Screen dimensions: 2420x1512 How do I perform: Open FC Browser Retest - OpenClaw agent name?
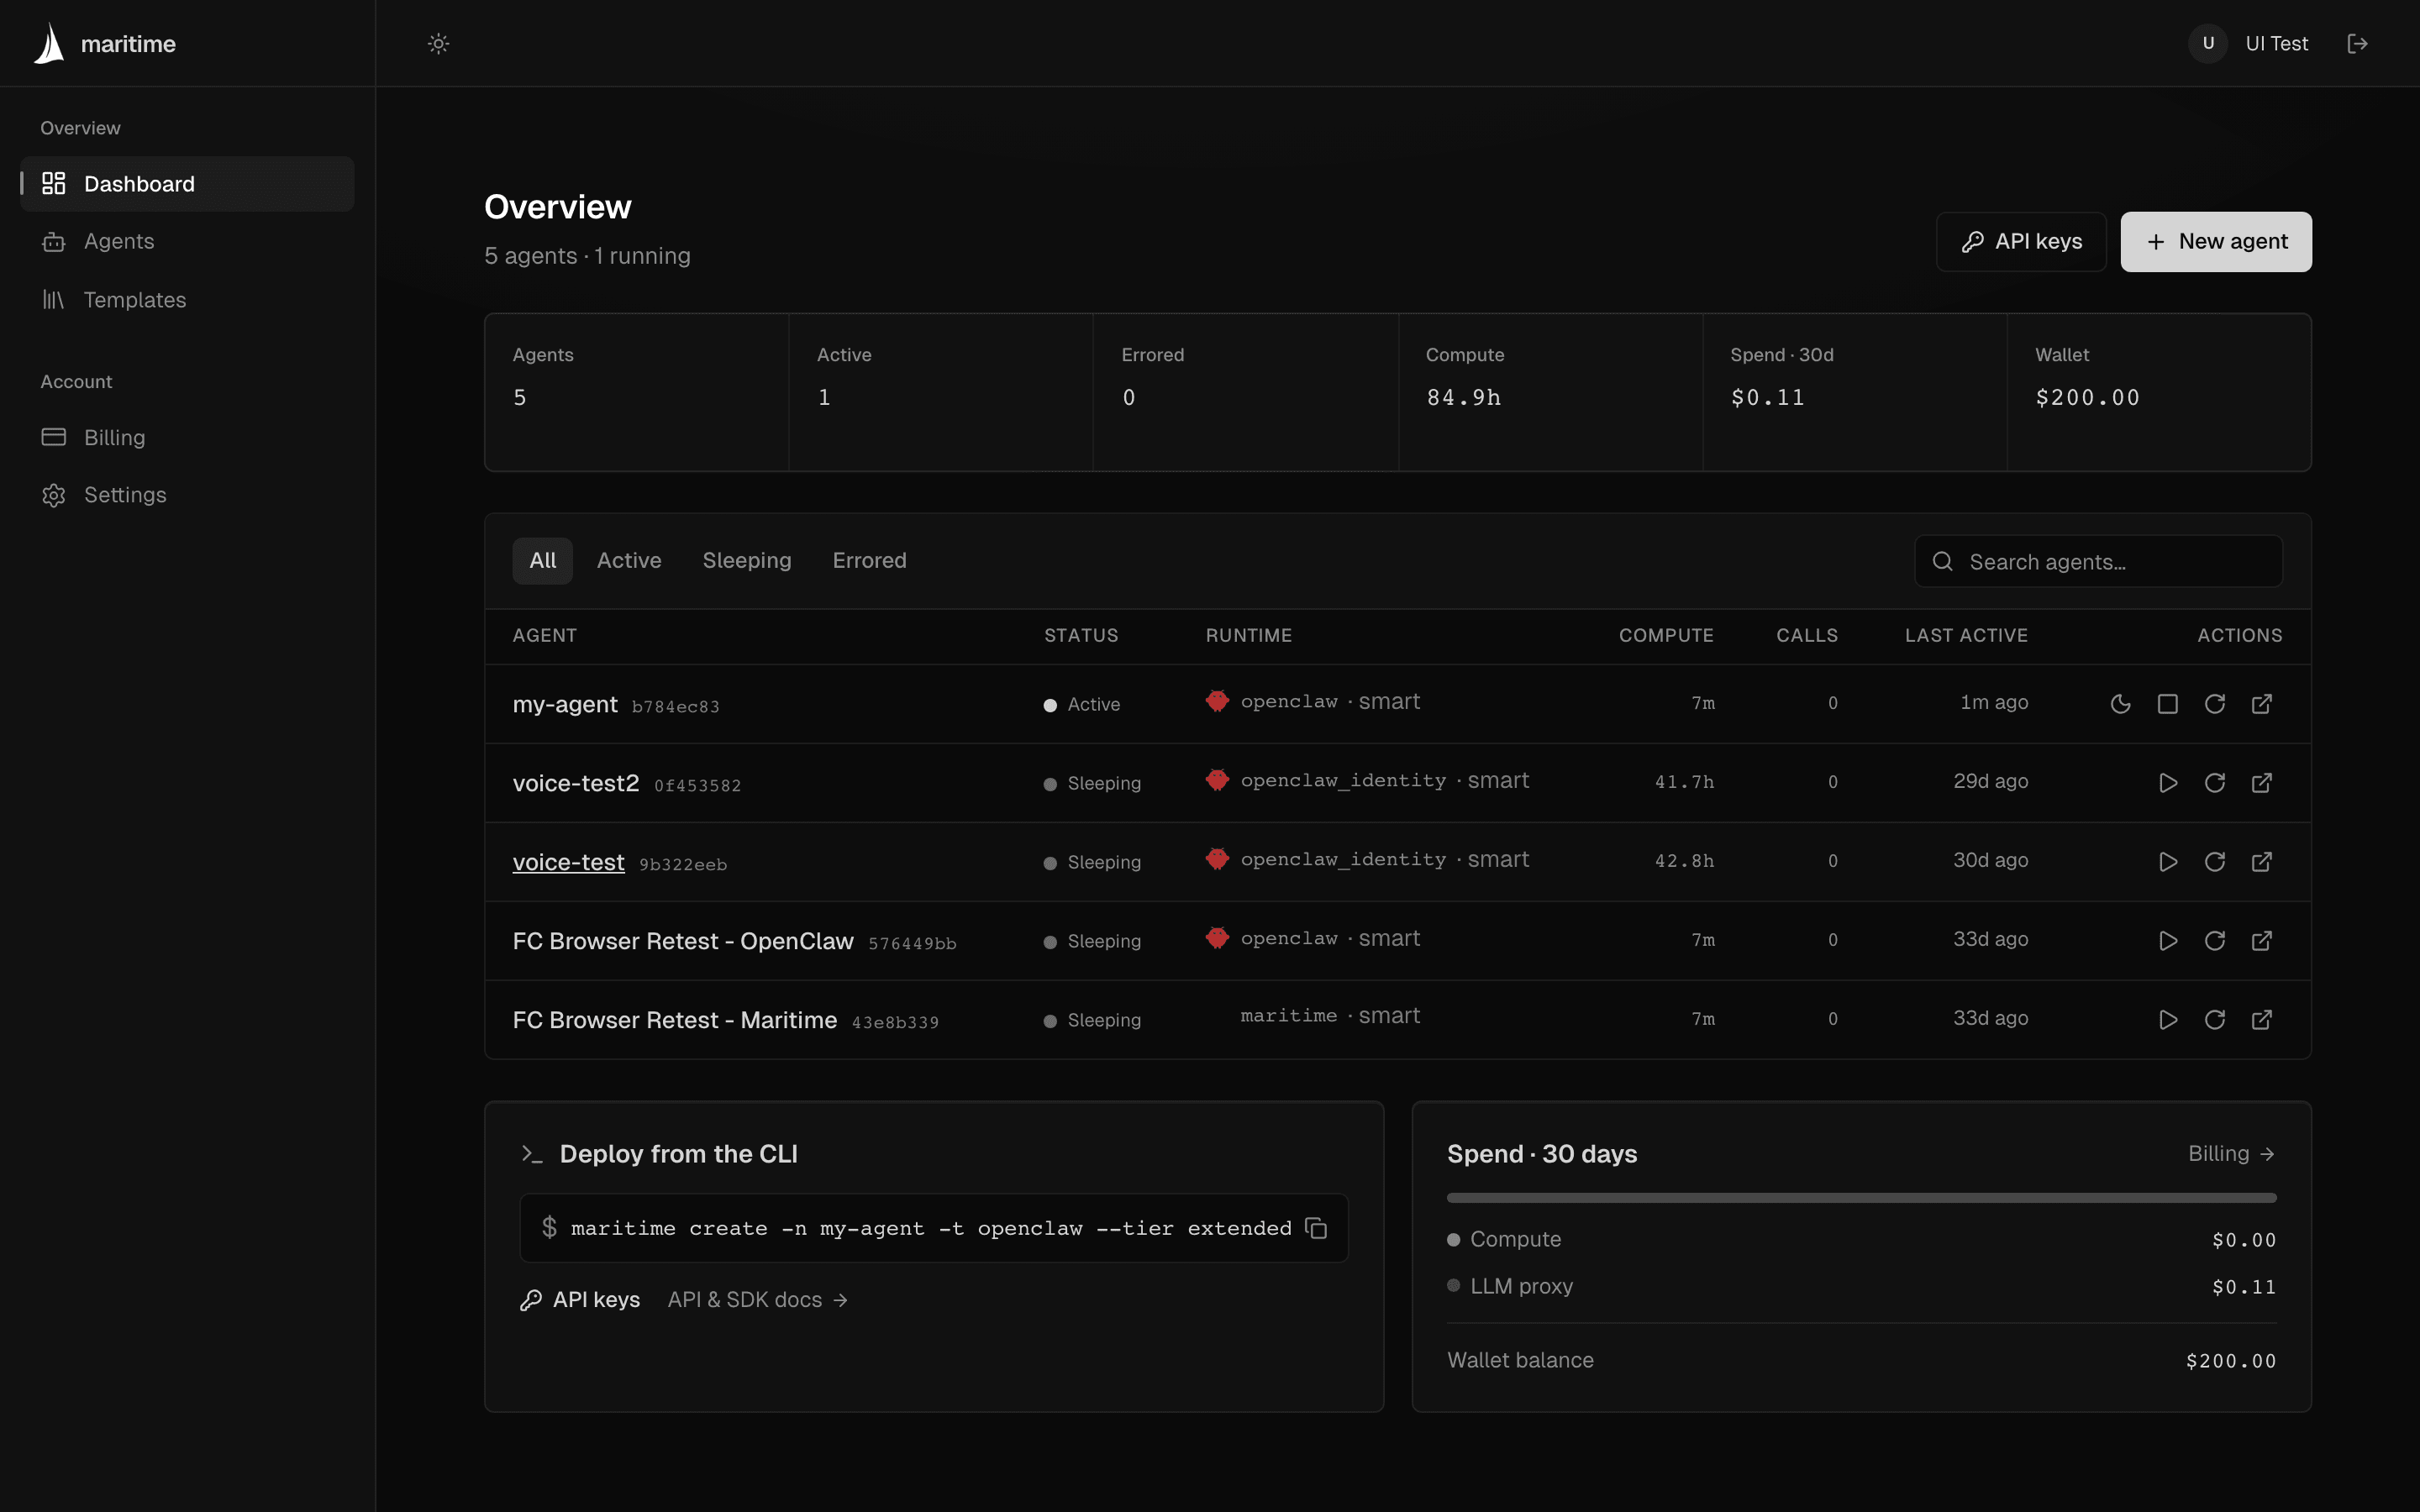(683, 941)
